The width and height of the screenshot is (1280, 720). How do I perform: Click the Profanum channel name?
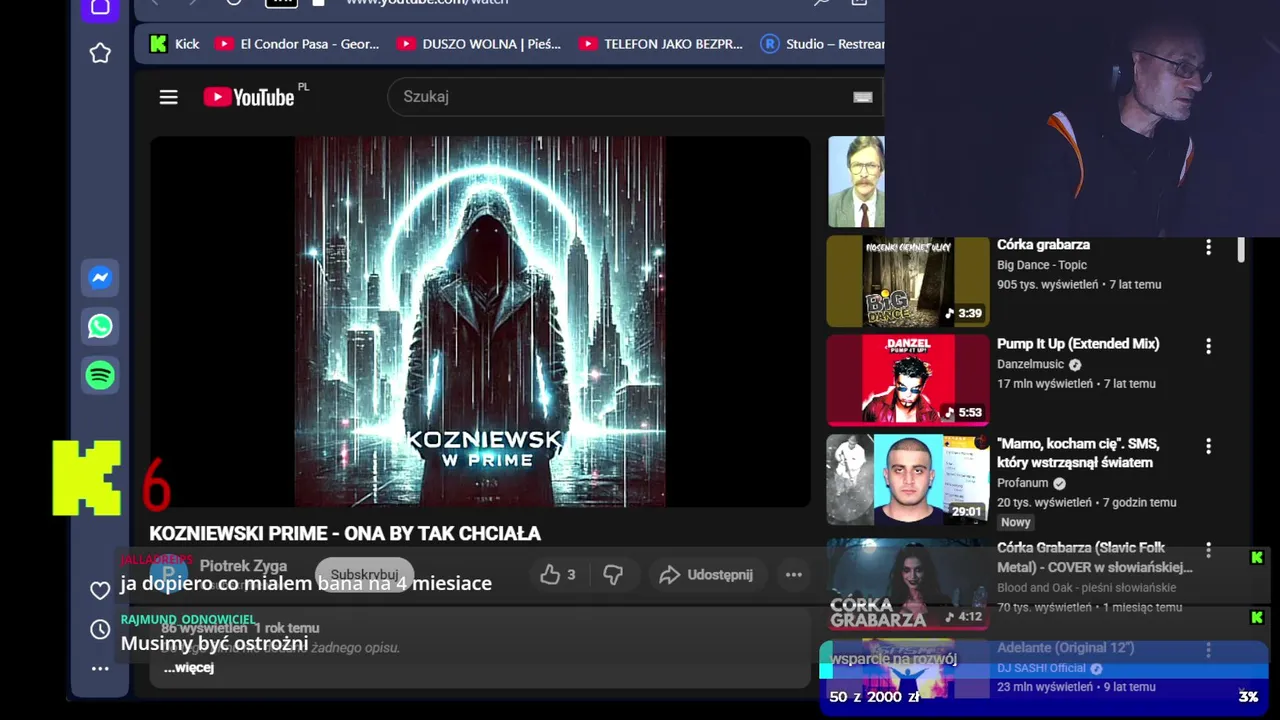tap(1022, 483)
